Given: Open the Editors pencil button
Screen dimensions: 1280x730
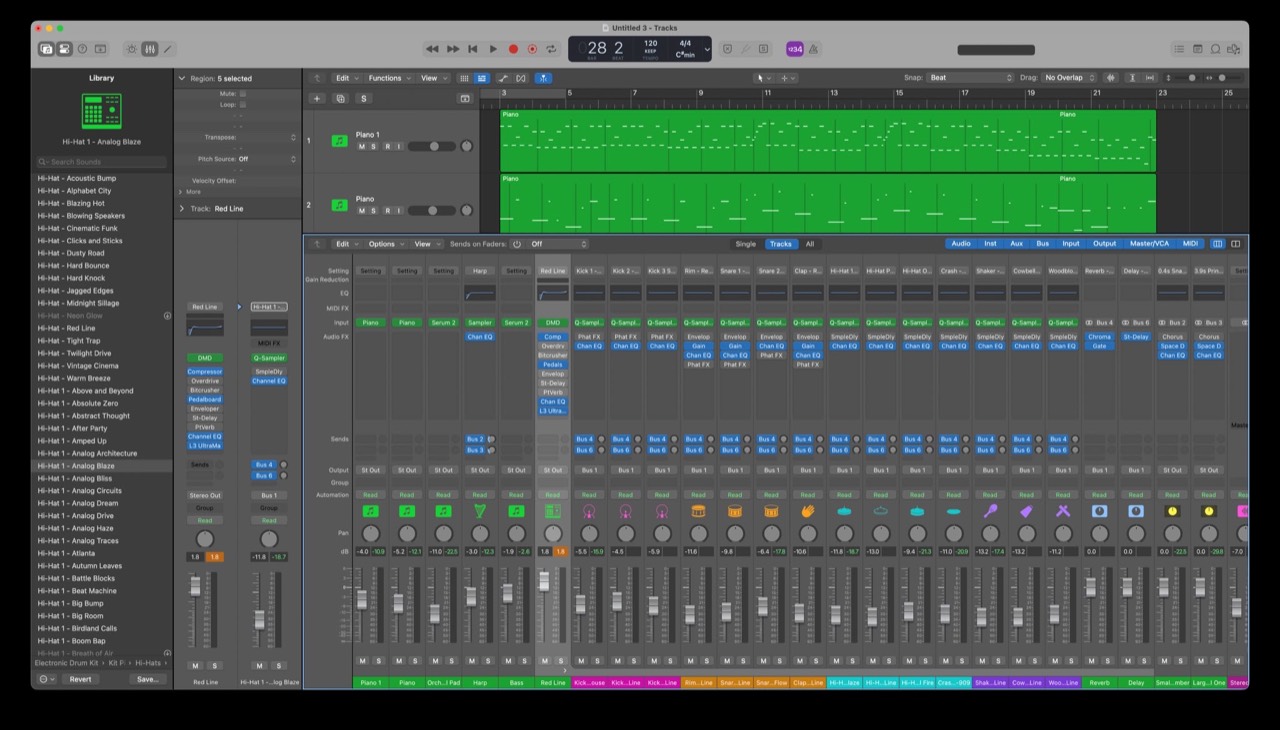Looking at the screenshot, I should click(x=168, y=49).
